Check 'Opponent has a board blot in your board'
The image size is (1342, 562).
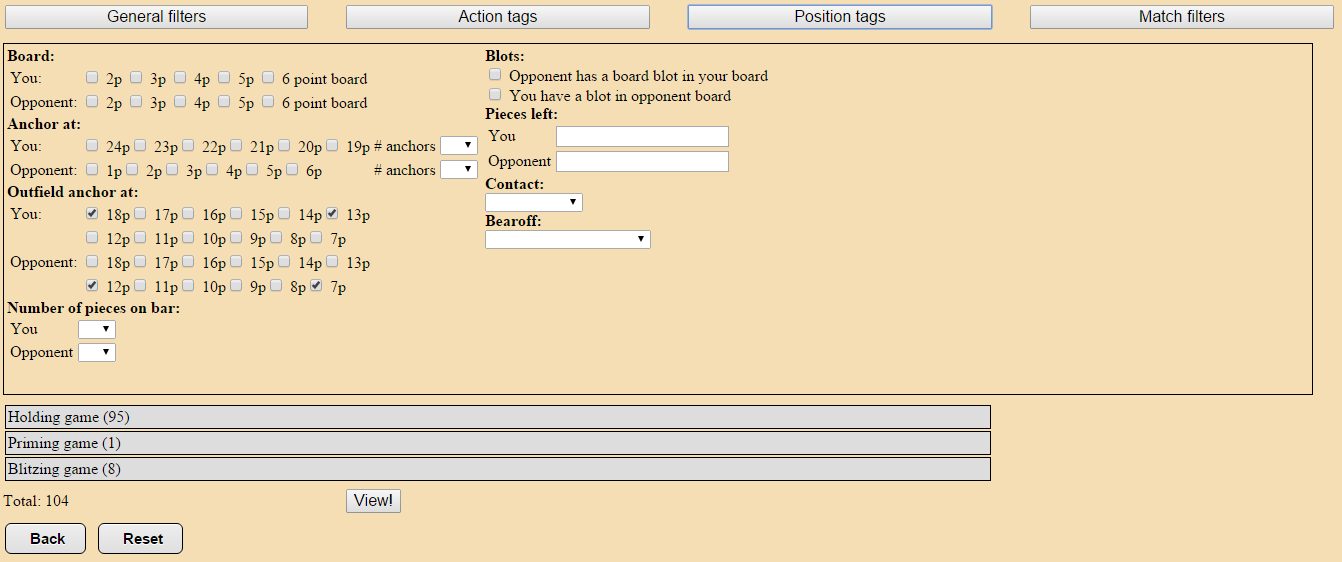tap(495, 75)
